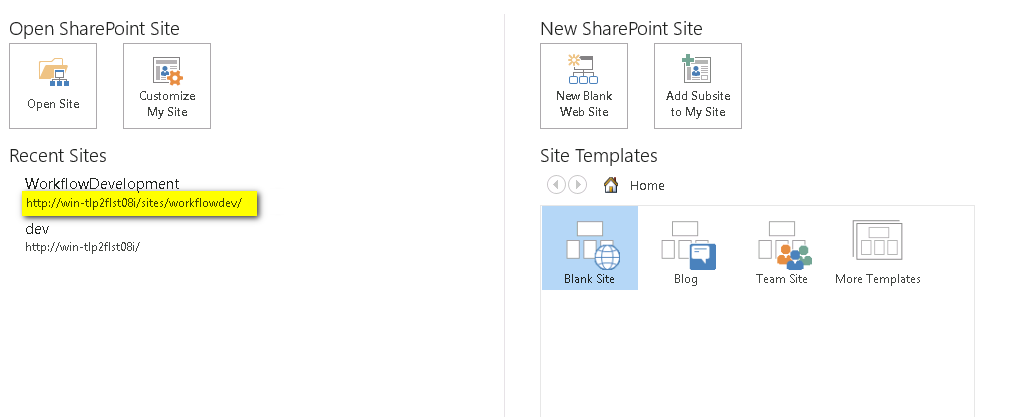Image resolution: width=1022 pixels, height=417 pixels.
Task: Create a New Blank Web Site
Action: coord(584,86)
